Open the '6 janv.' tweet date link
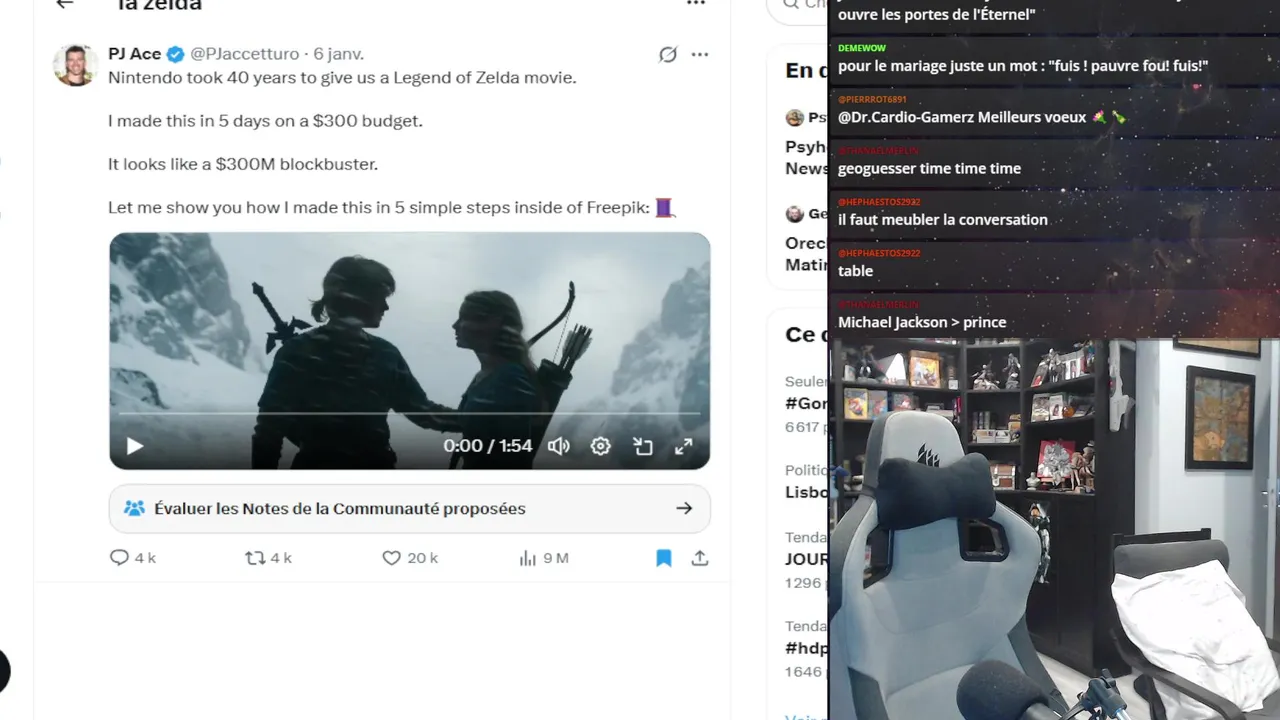 (338, 54)
